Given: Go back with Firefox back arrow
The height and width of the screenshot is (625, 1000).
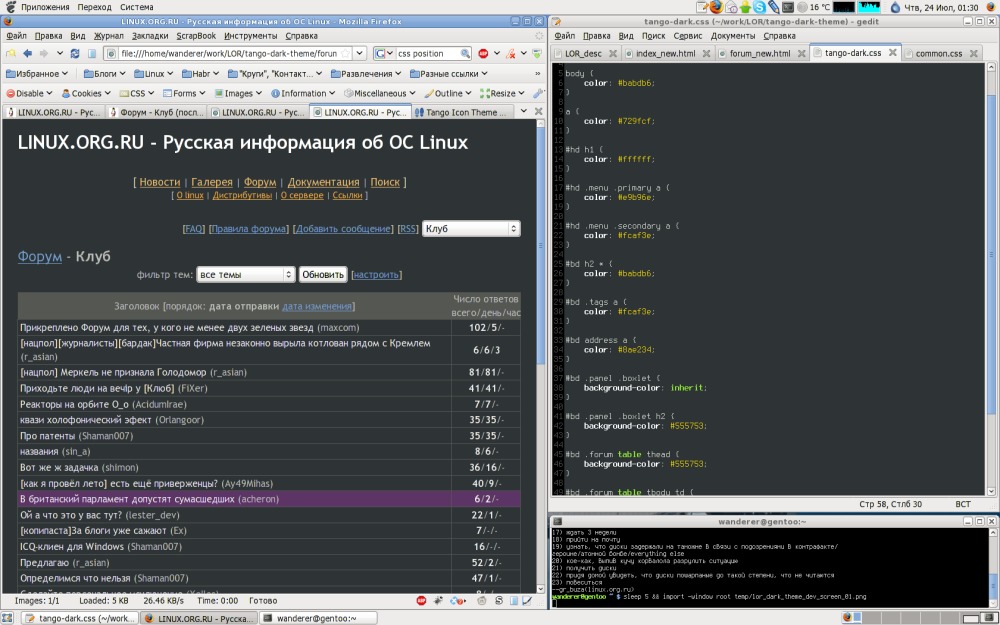Looking at the screenshot, I should click(27, 54).
